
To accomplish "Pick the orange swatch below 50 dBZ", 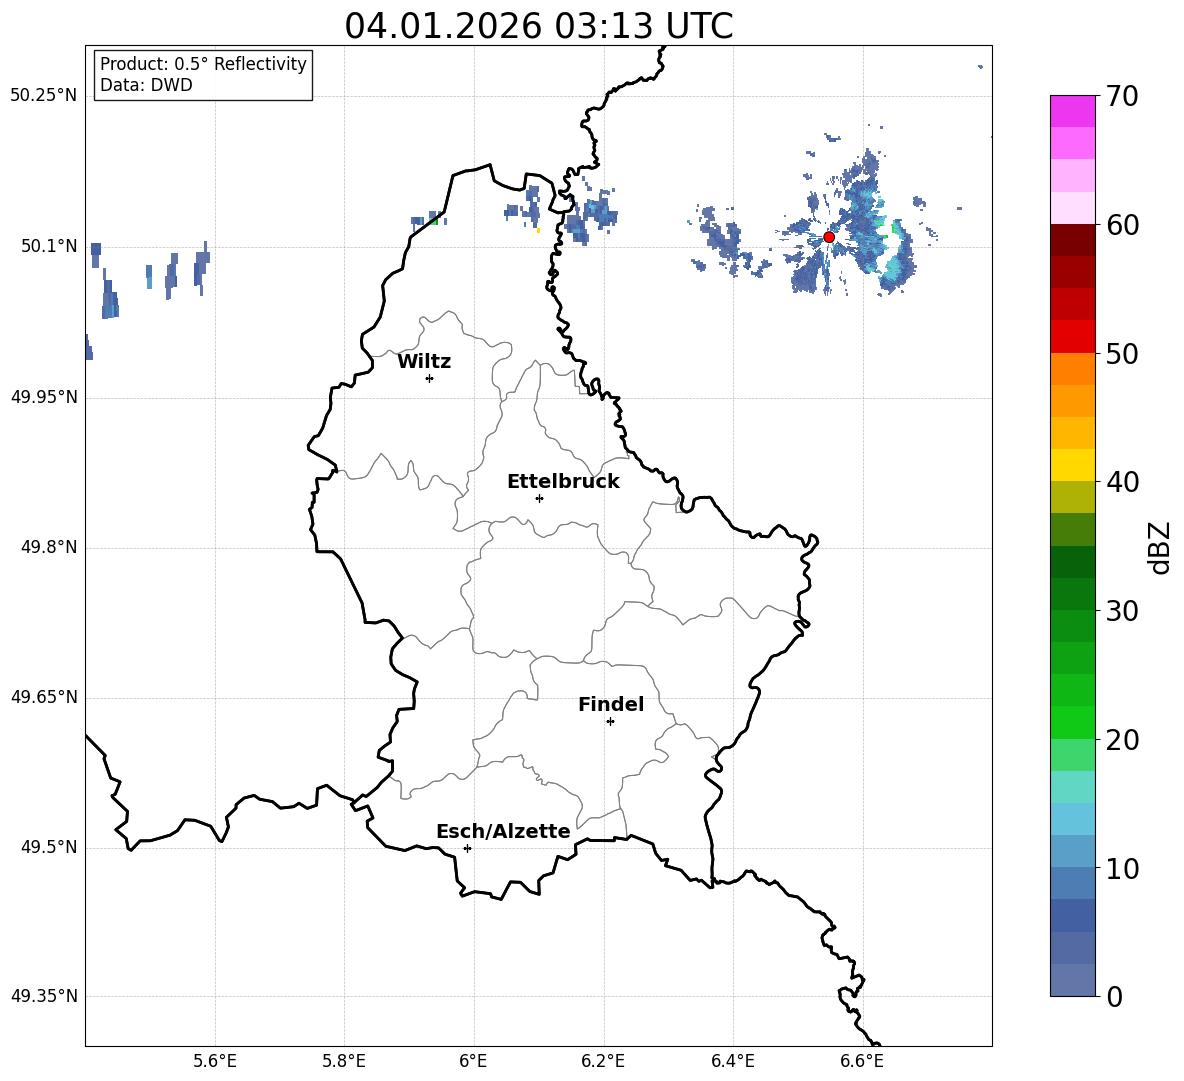I will pyautogui.click(x=1072, y=369).
